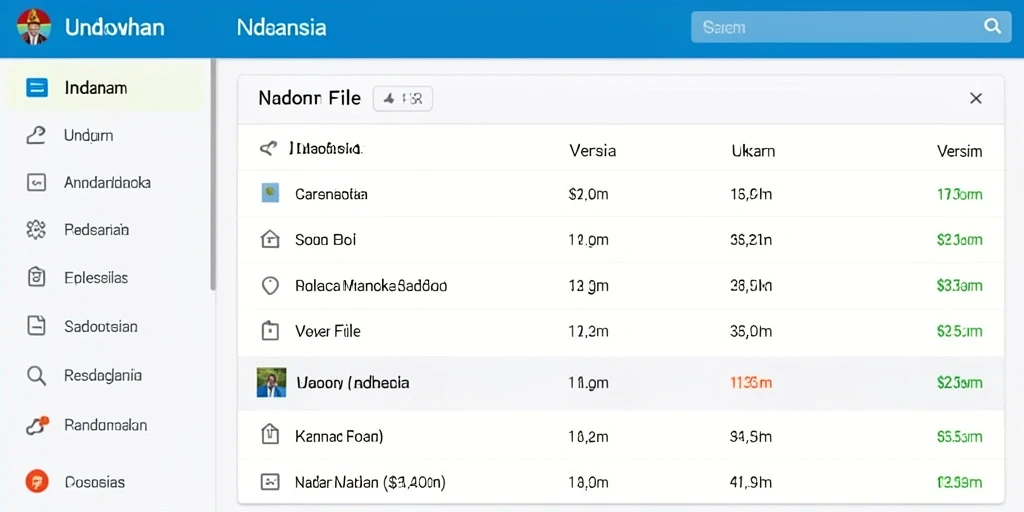The width and height of the screenshot is (1024, 512).
Task: Click the upload icon beside Kannac Foan
Action: [x=270, y=435]
